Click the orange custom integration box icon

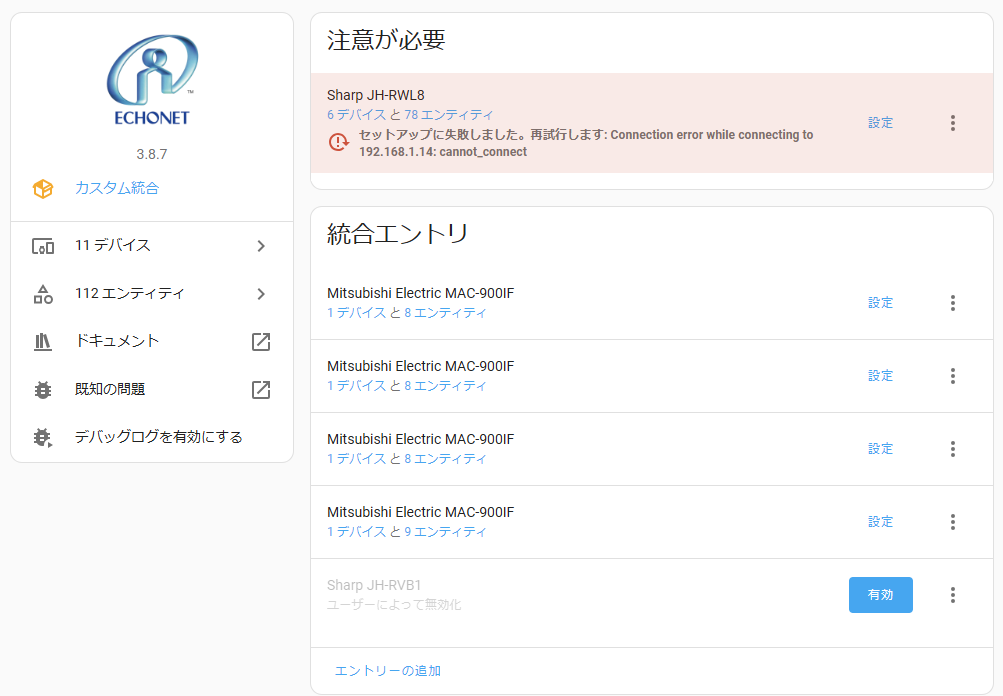[43, 189]
